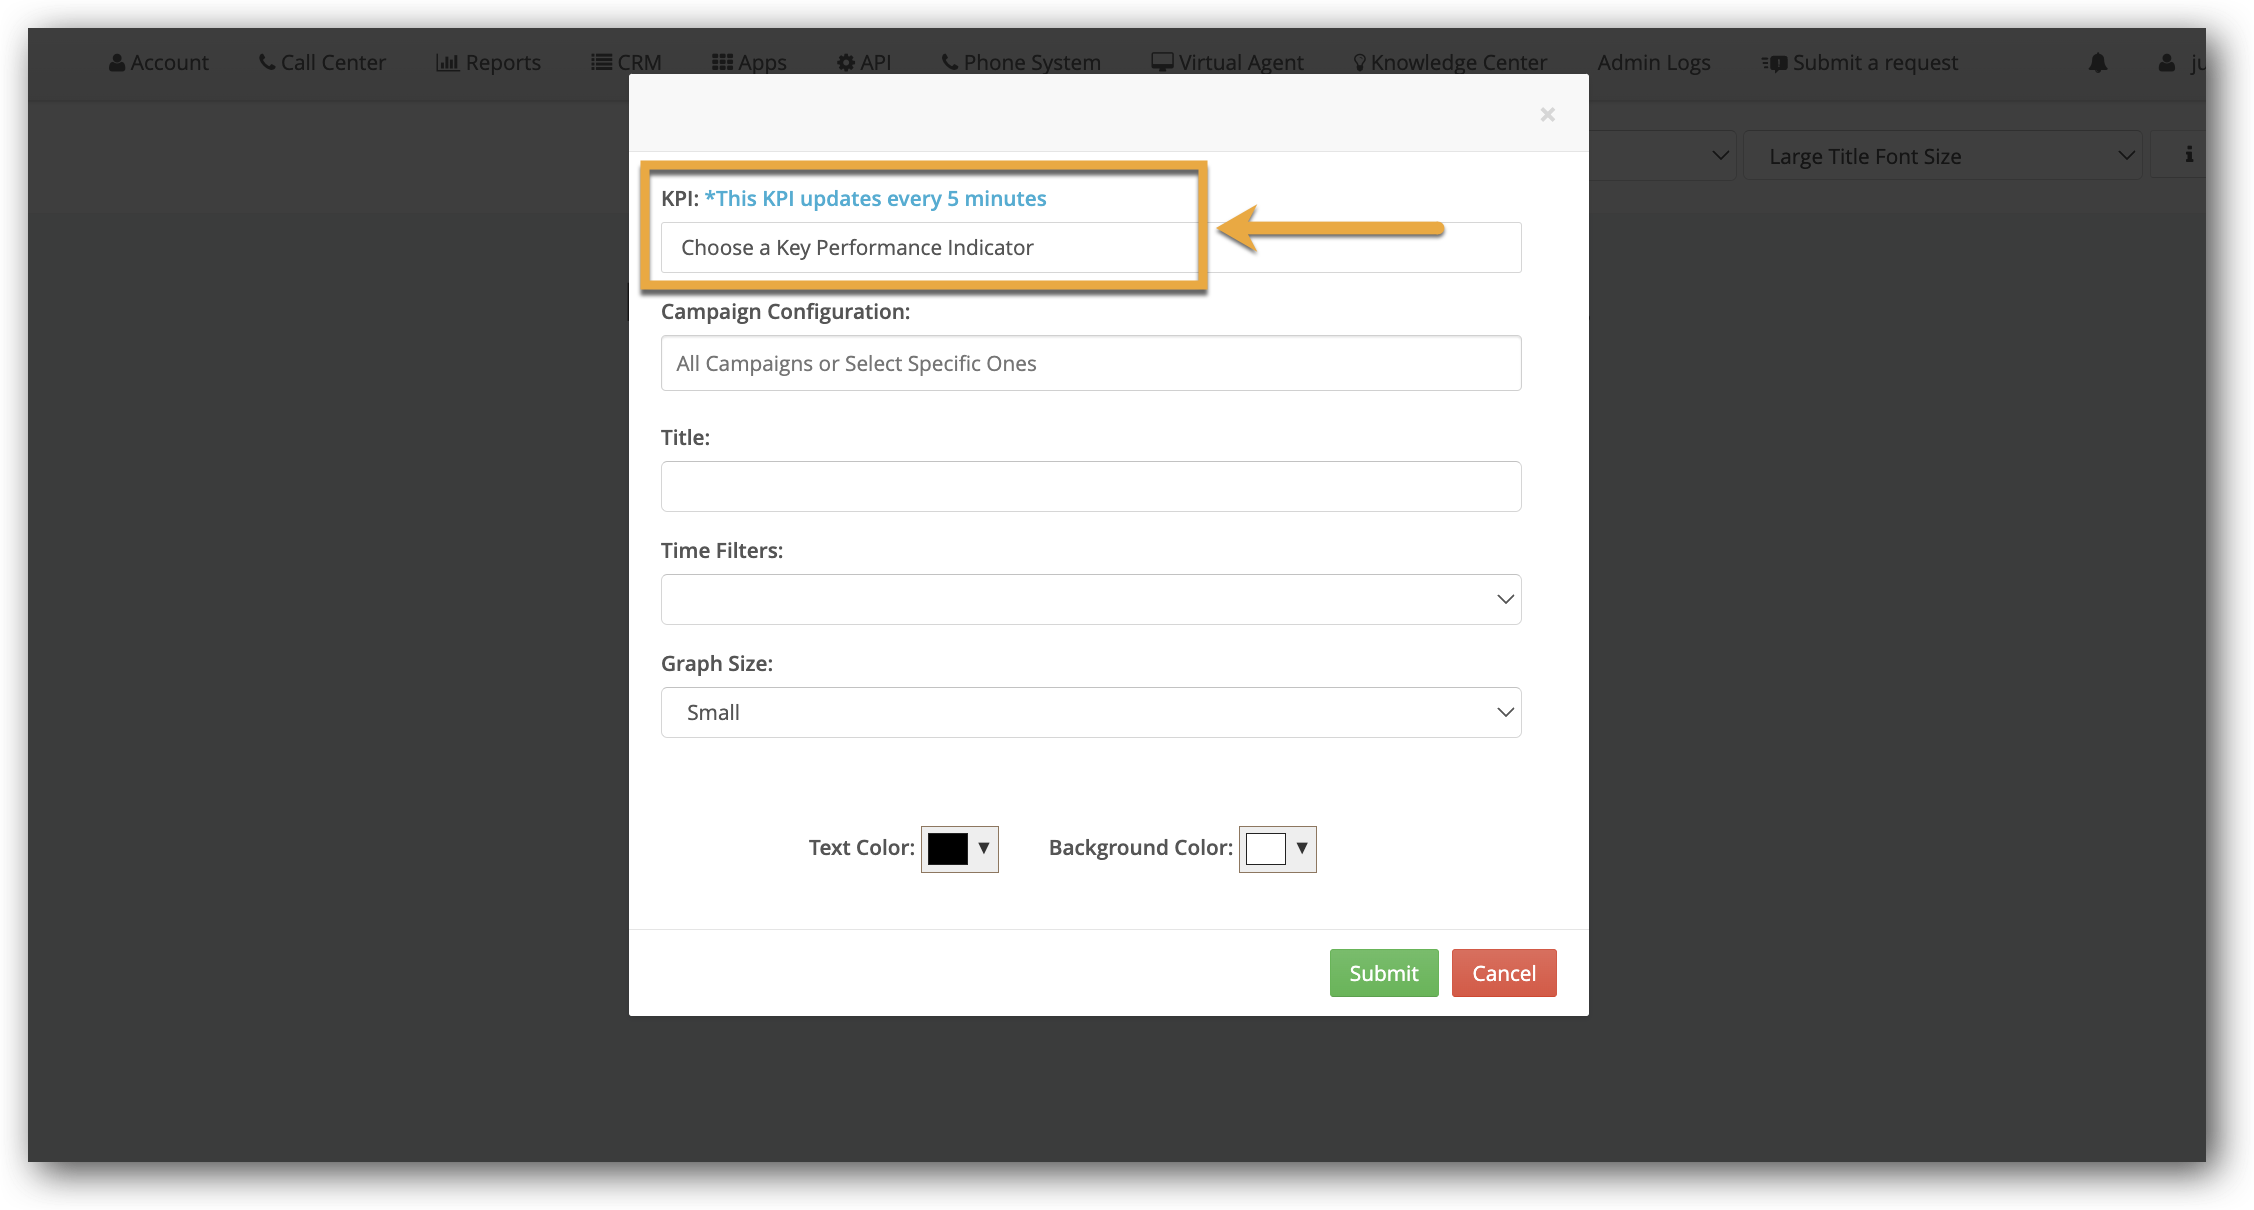Screen dimensions: 2254x1210
Task: Click Submit a request link
Action: click(x=1860, y=63)
